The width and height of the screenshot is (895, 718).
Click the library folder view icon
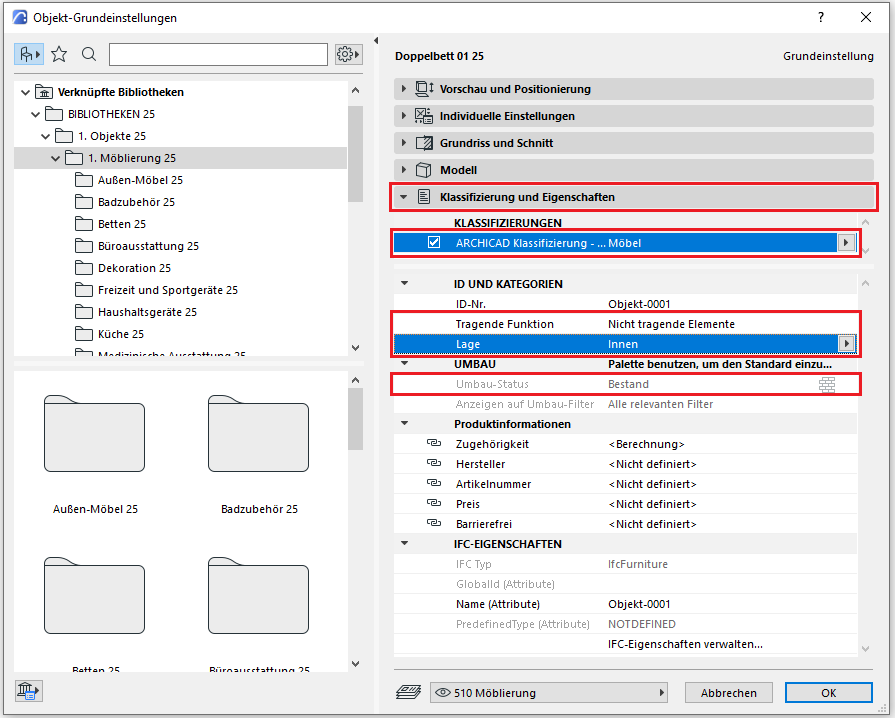(29, 54)
